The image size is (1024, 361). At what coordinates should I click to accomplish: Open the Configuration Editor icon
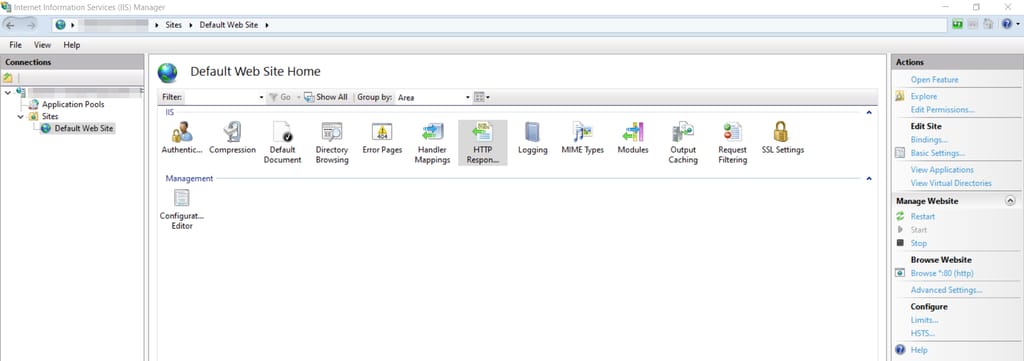182,210
